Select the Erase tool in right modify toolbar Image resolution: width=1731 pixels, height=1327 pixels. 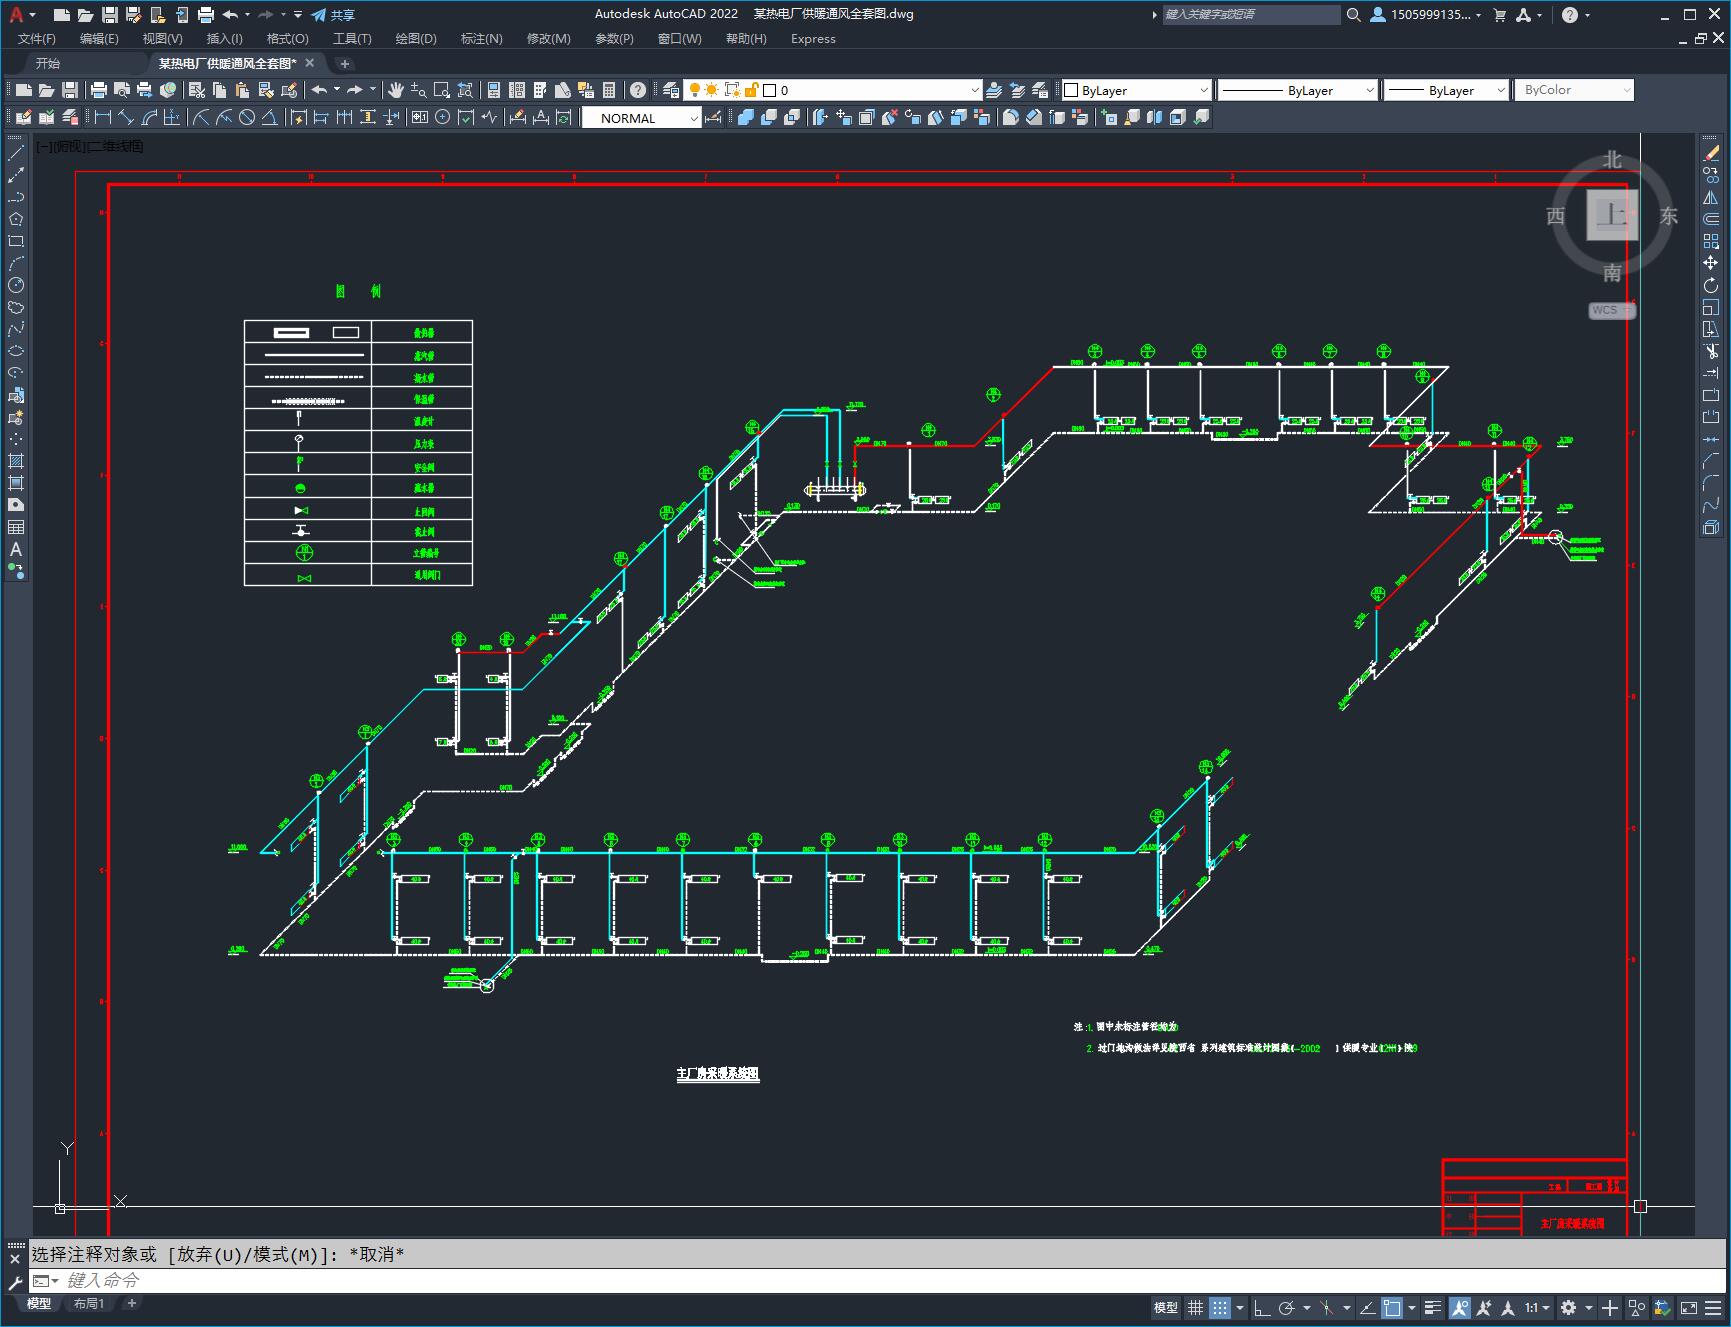(x=1711, y=154)
